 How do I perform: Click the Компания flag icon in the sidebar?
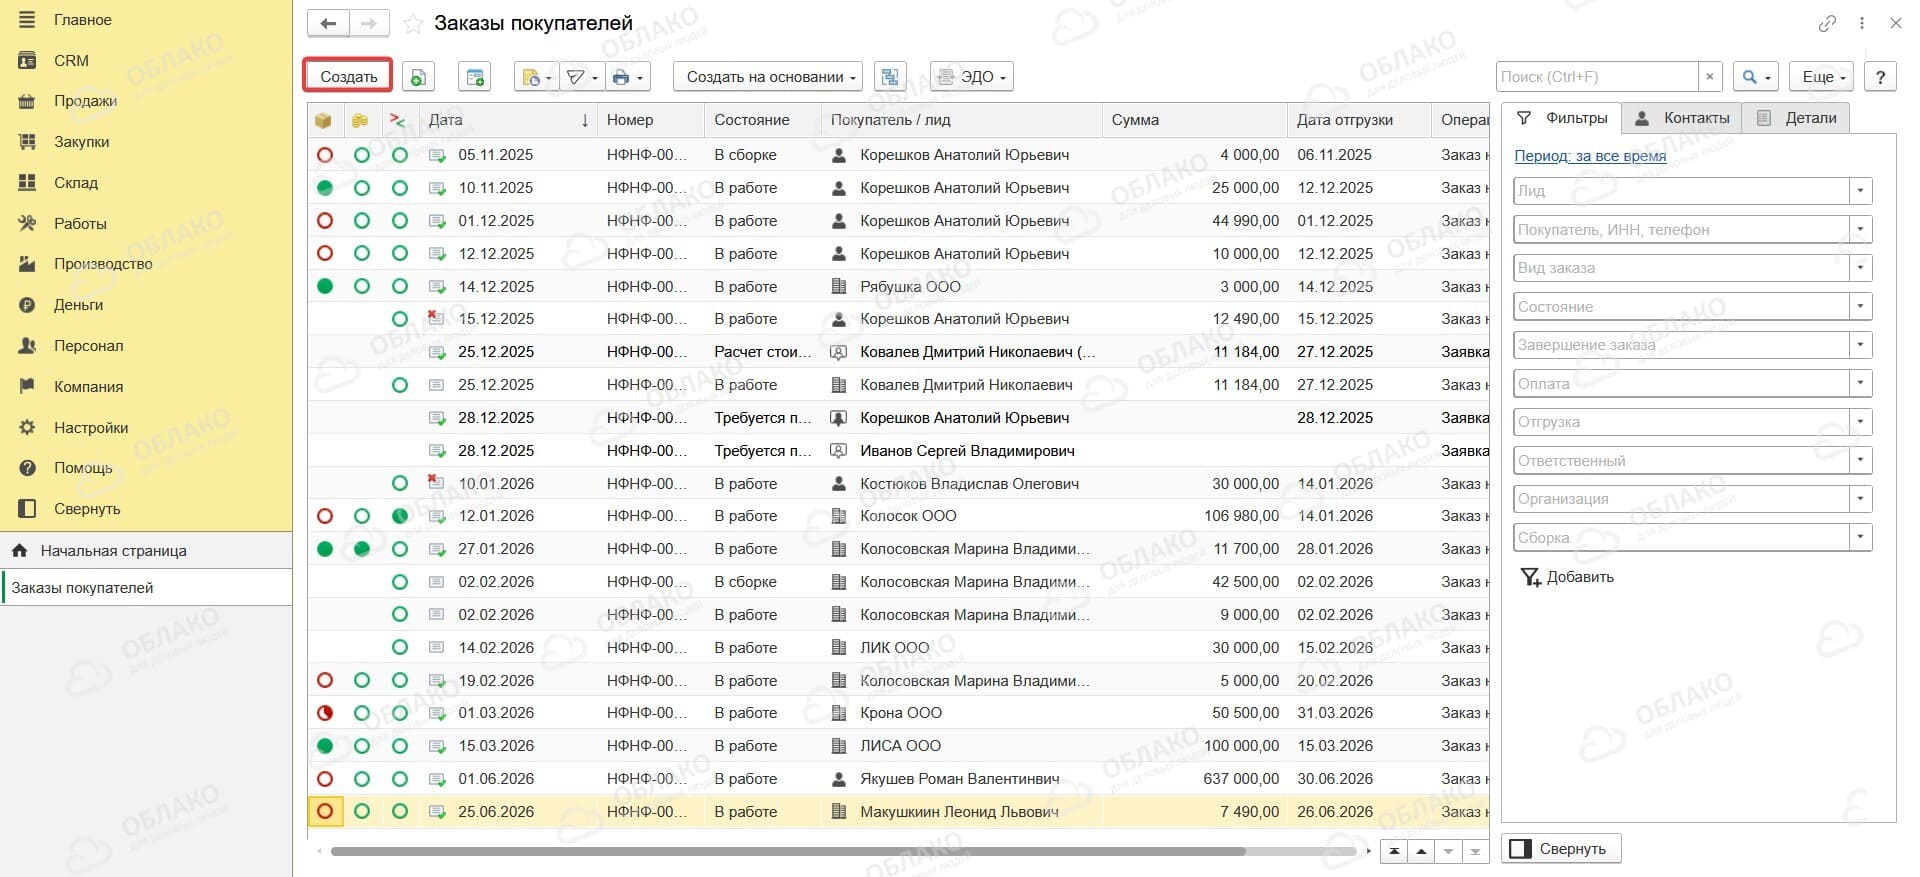click(x=27, y=387)
